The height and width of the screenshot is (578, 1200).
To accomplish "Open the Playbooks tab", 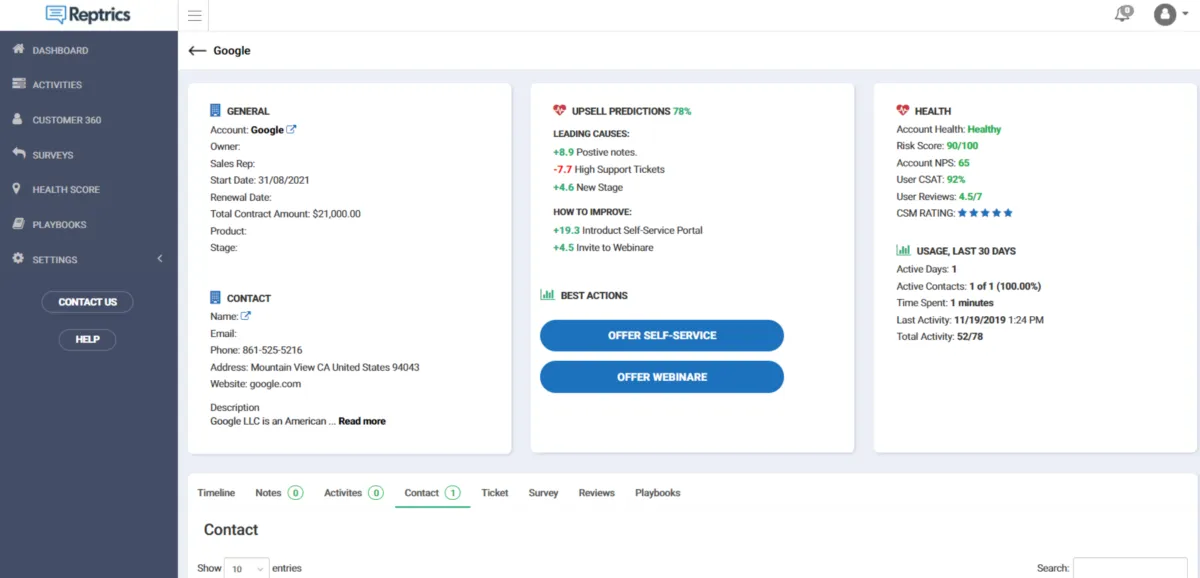I will point(658,493).
